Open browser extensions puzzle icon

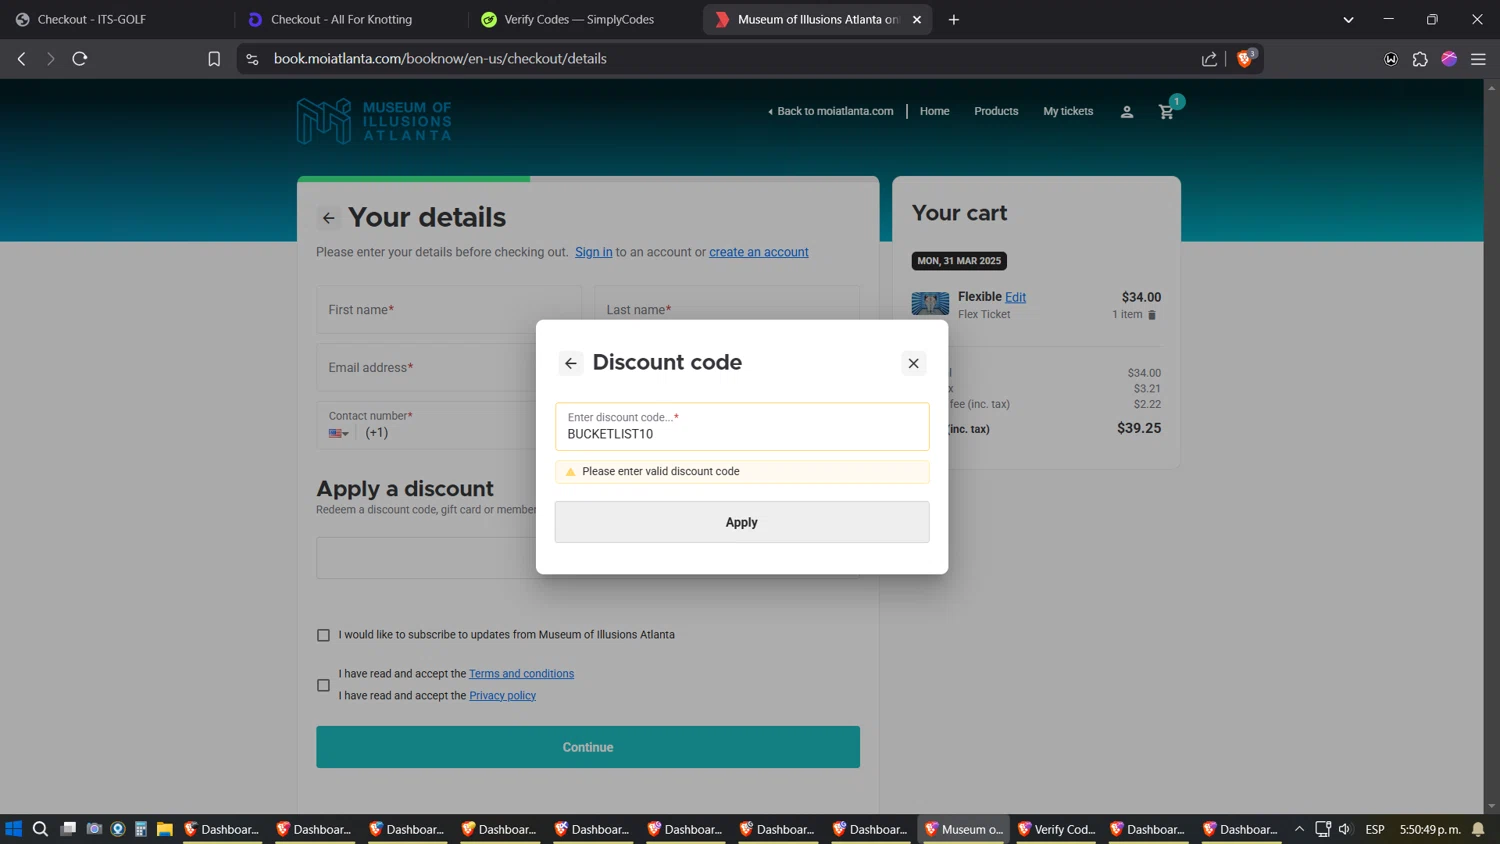pos(1420,59)
